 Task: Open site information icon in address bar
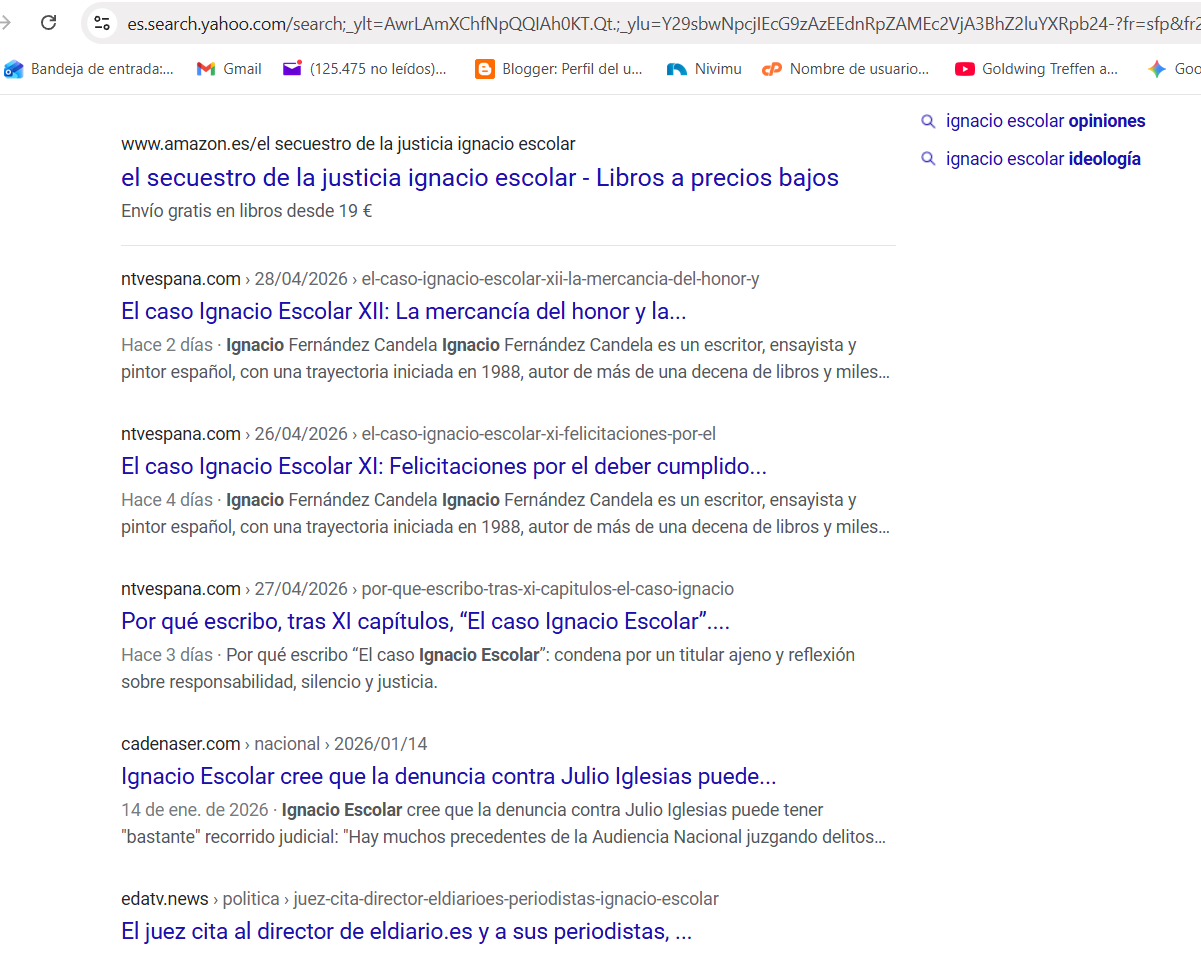[x=101, y=23]
